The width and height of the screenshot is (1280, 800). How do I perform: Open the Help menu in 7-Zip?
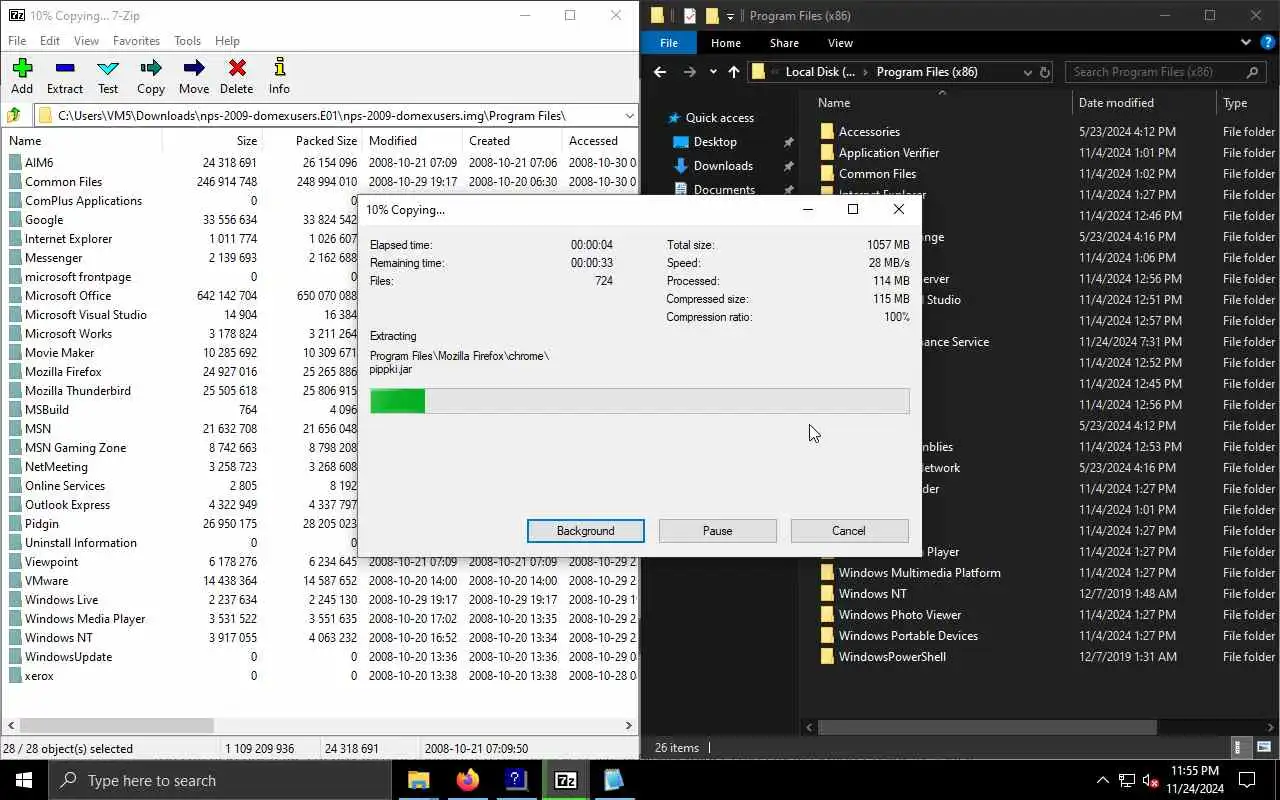pyautogui.click(x=227, y=41)
